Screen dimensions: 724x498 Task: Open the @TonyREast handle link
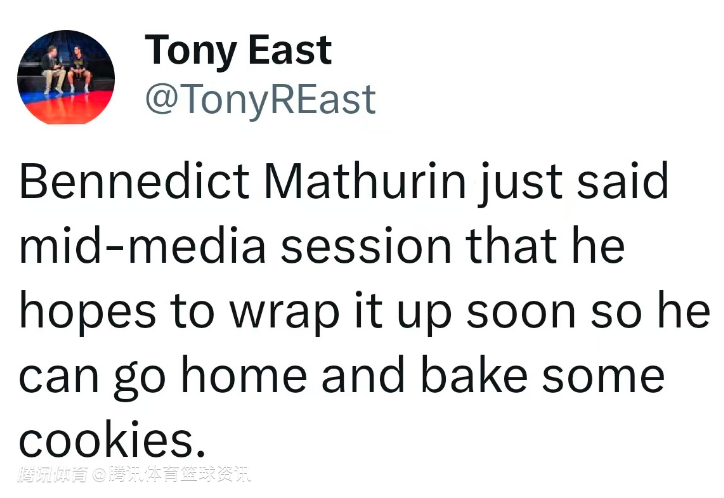point(260,99)
